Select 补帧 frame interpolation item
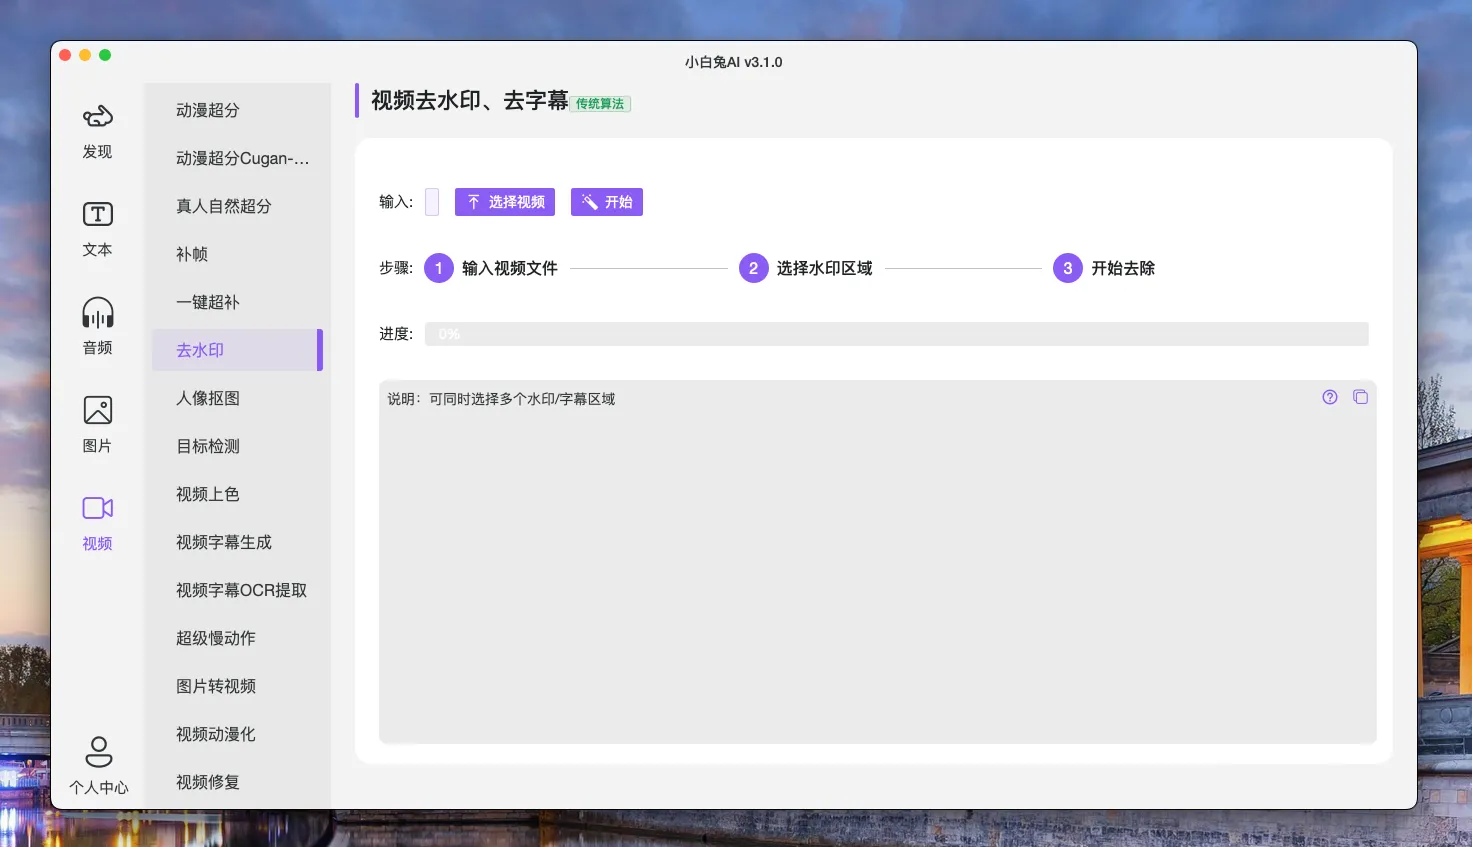Screen dimensions: 1472x847 pyautogui.click(x=237, y=254)
